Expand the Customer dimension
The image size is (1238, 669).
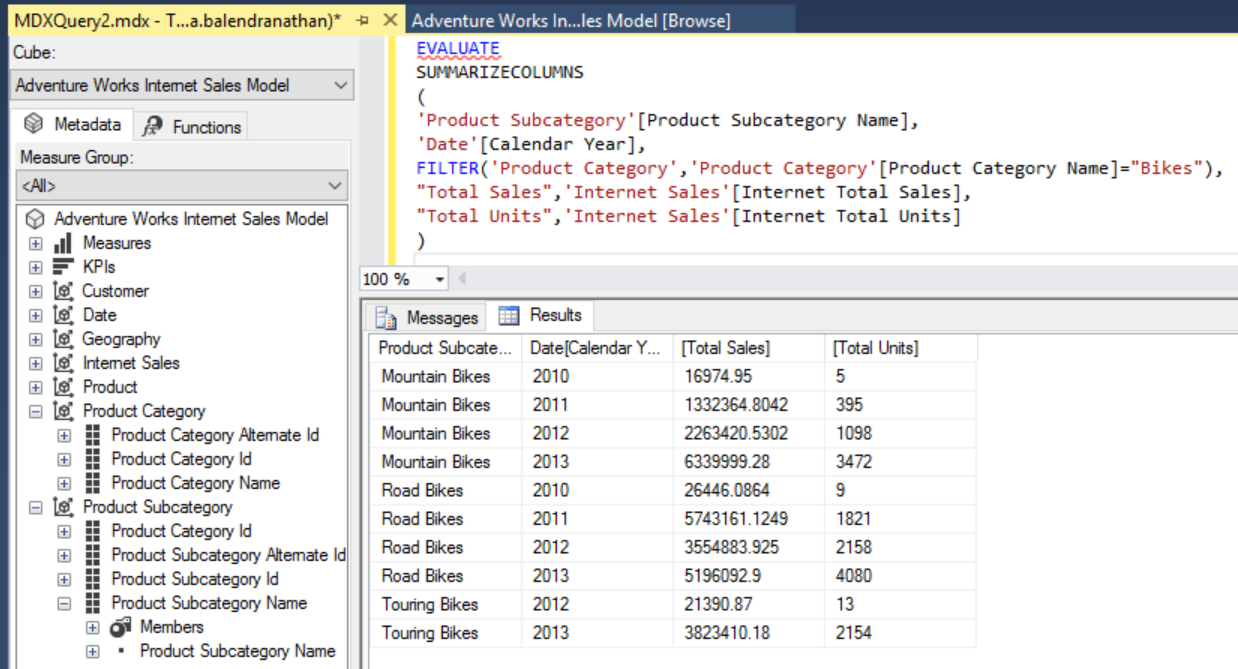point(36,291)
